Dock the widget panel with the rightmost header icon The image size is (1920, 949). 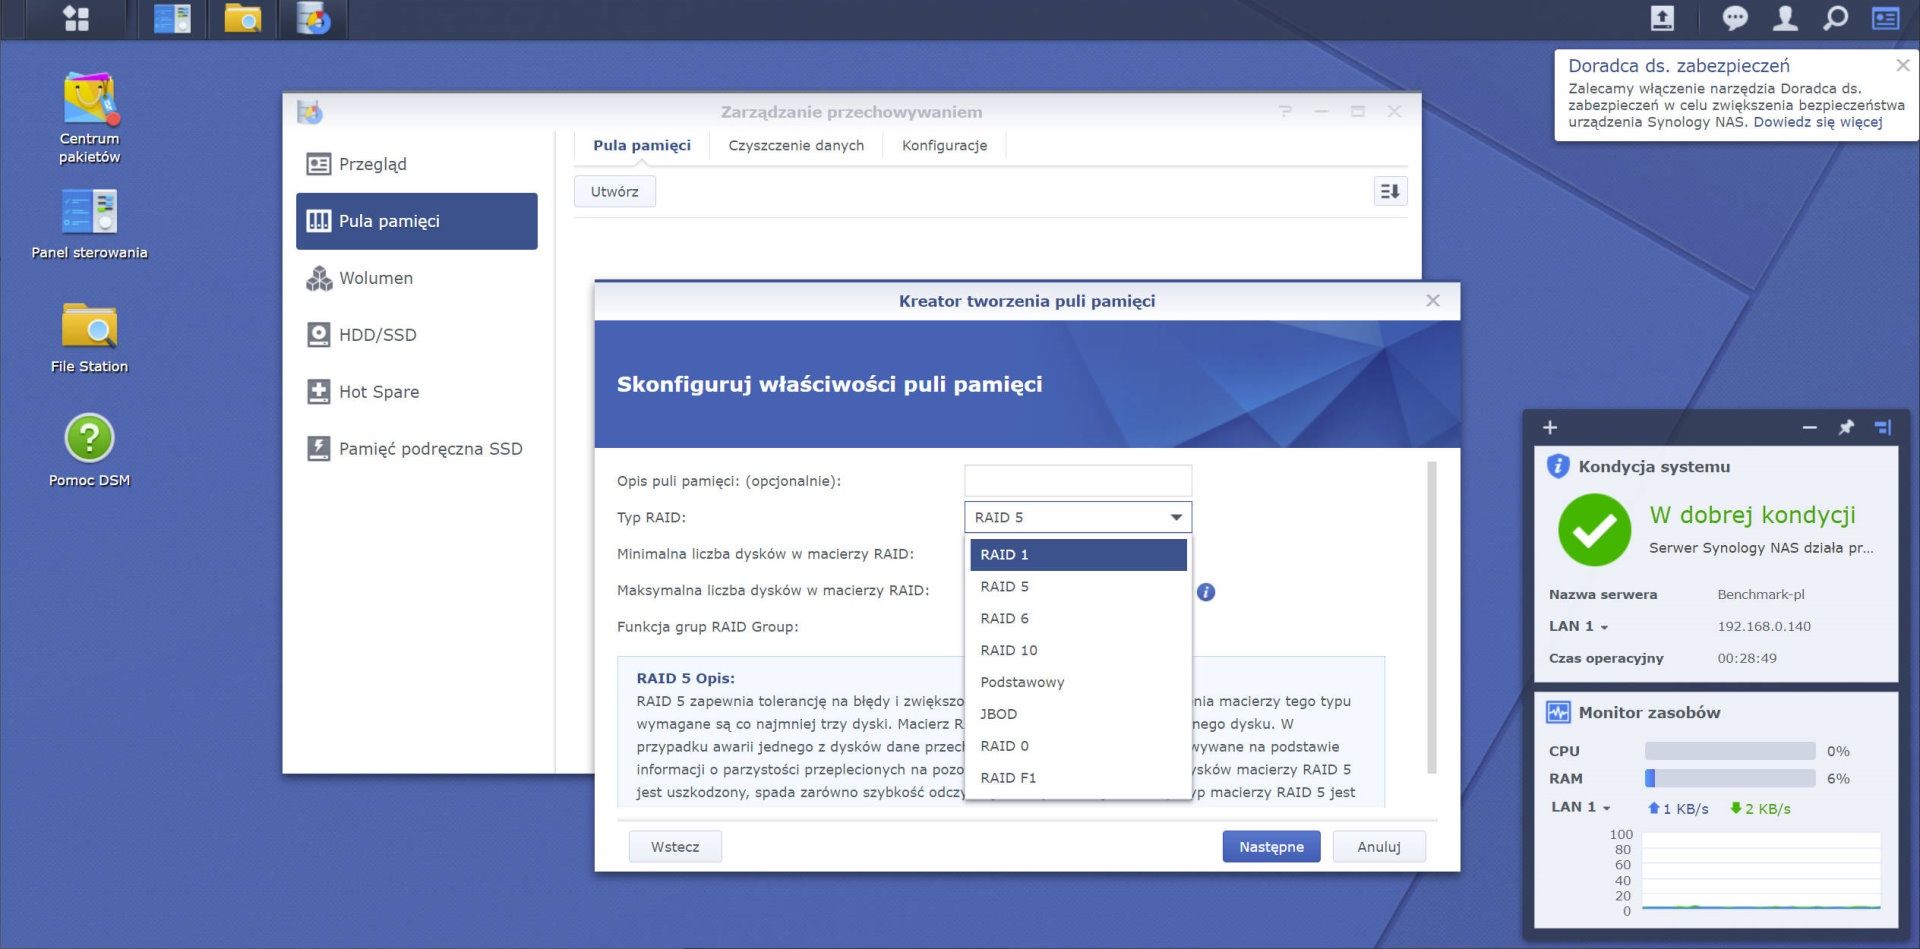coord(1883,428)
